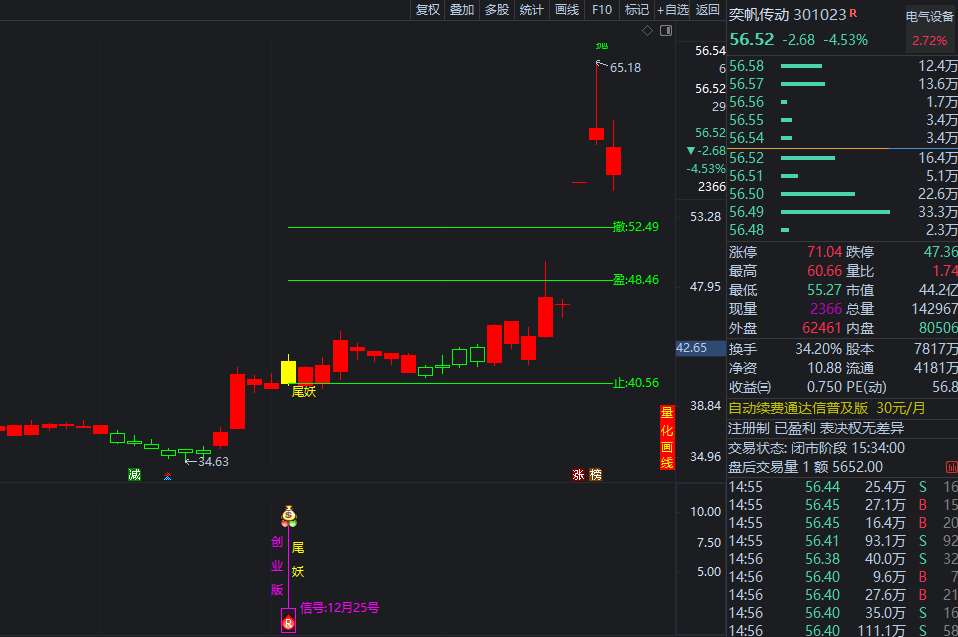Click the red R badge beside stock code
The width and height of the screenshot is (958, 637).
(854, 14)
